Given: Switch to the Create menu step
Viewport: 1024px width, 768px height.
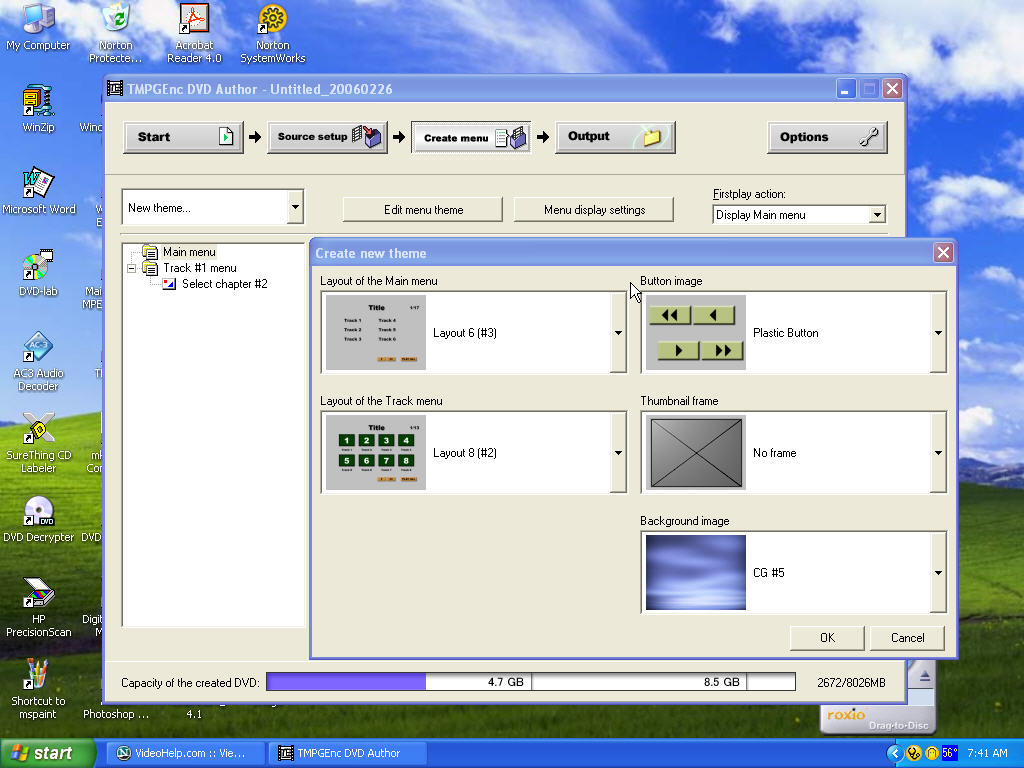Looking at the screenshot, I should click(471, 137).
